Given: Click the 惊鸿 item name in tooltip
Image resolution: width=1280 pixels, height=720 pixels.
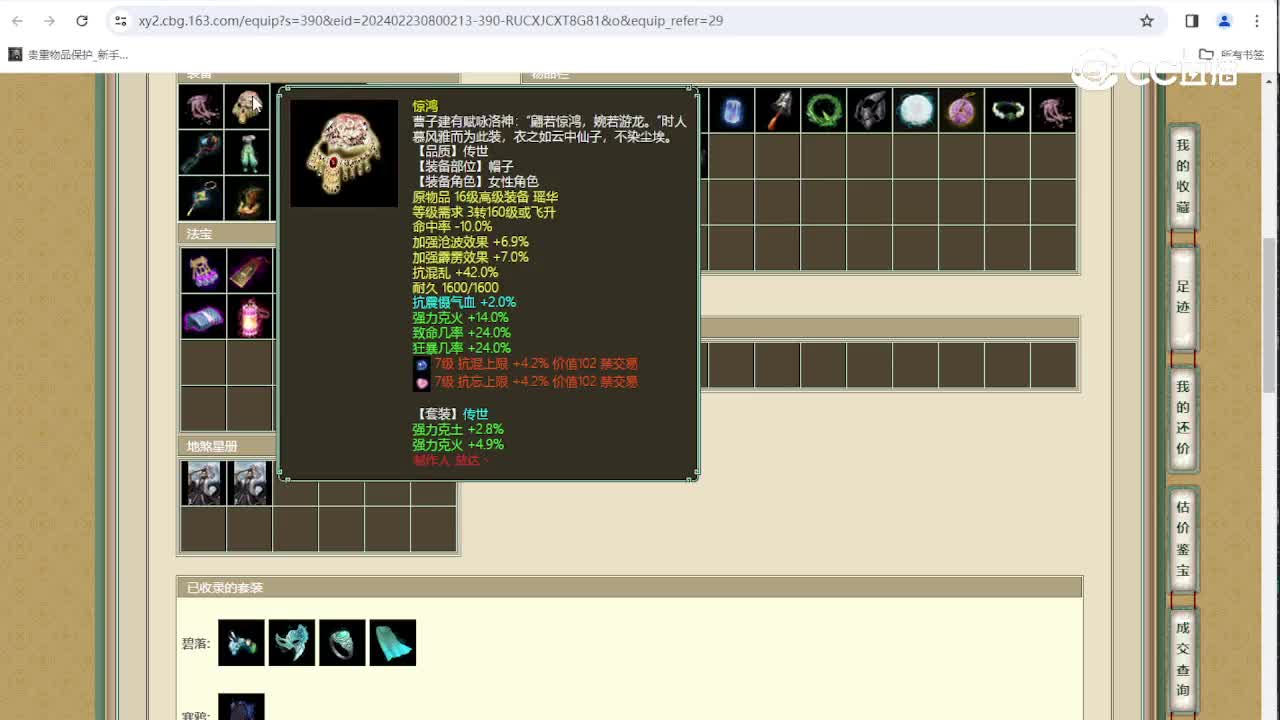Looking at the screenshot, I should click(x=425, y=106).
